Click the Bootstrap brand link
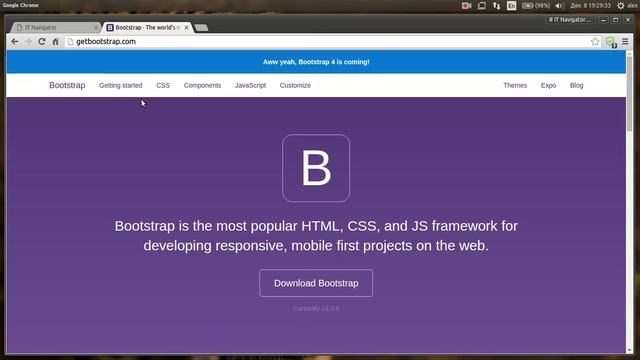Screen dimensions: 640x360 point(67,85)
